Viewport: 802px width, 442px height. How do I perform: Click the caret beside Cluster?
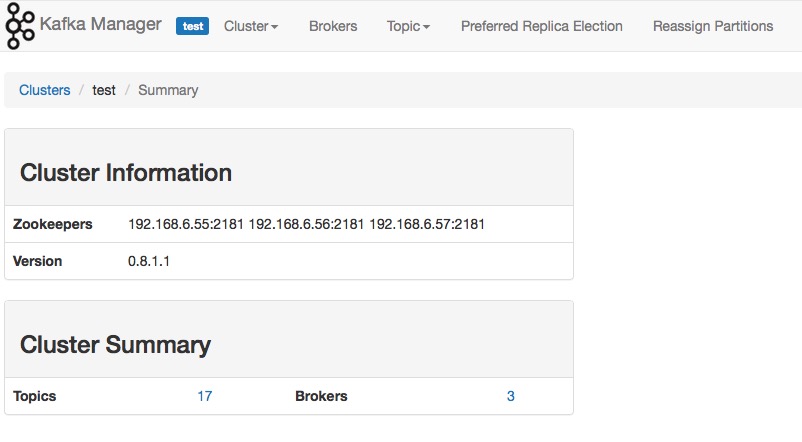click(275, 27)
